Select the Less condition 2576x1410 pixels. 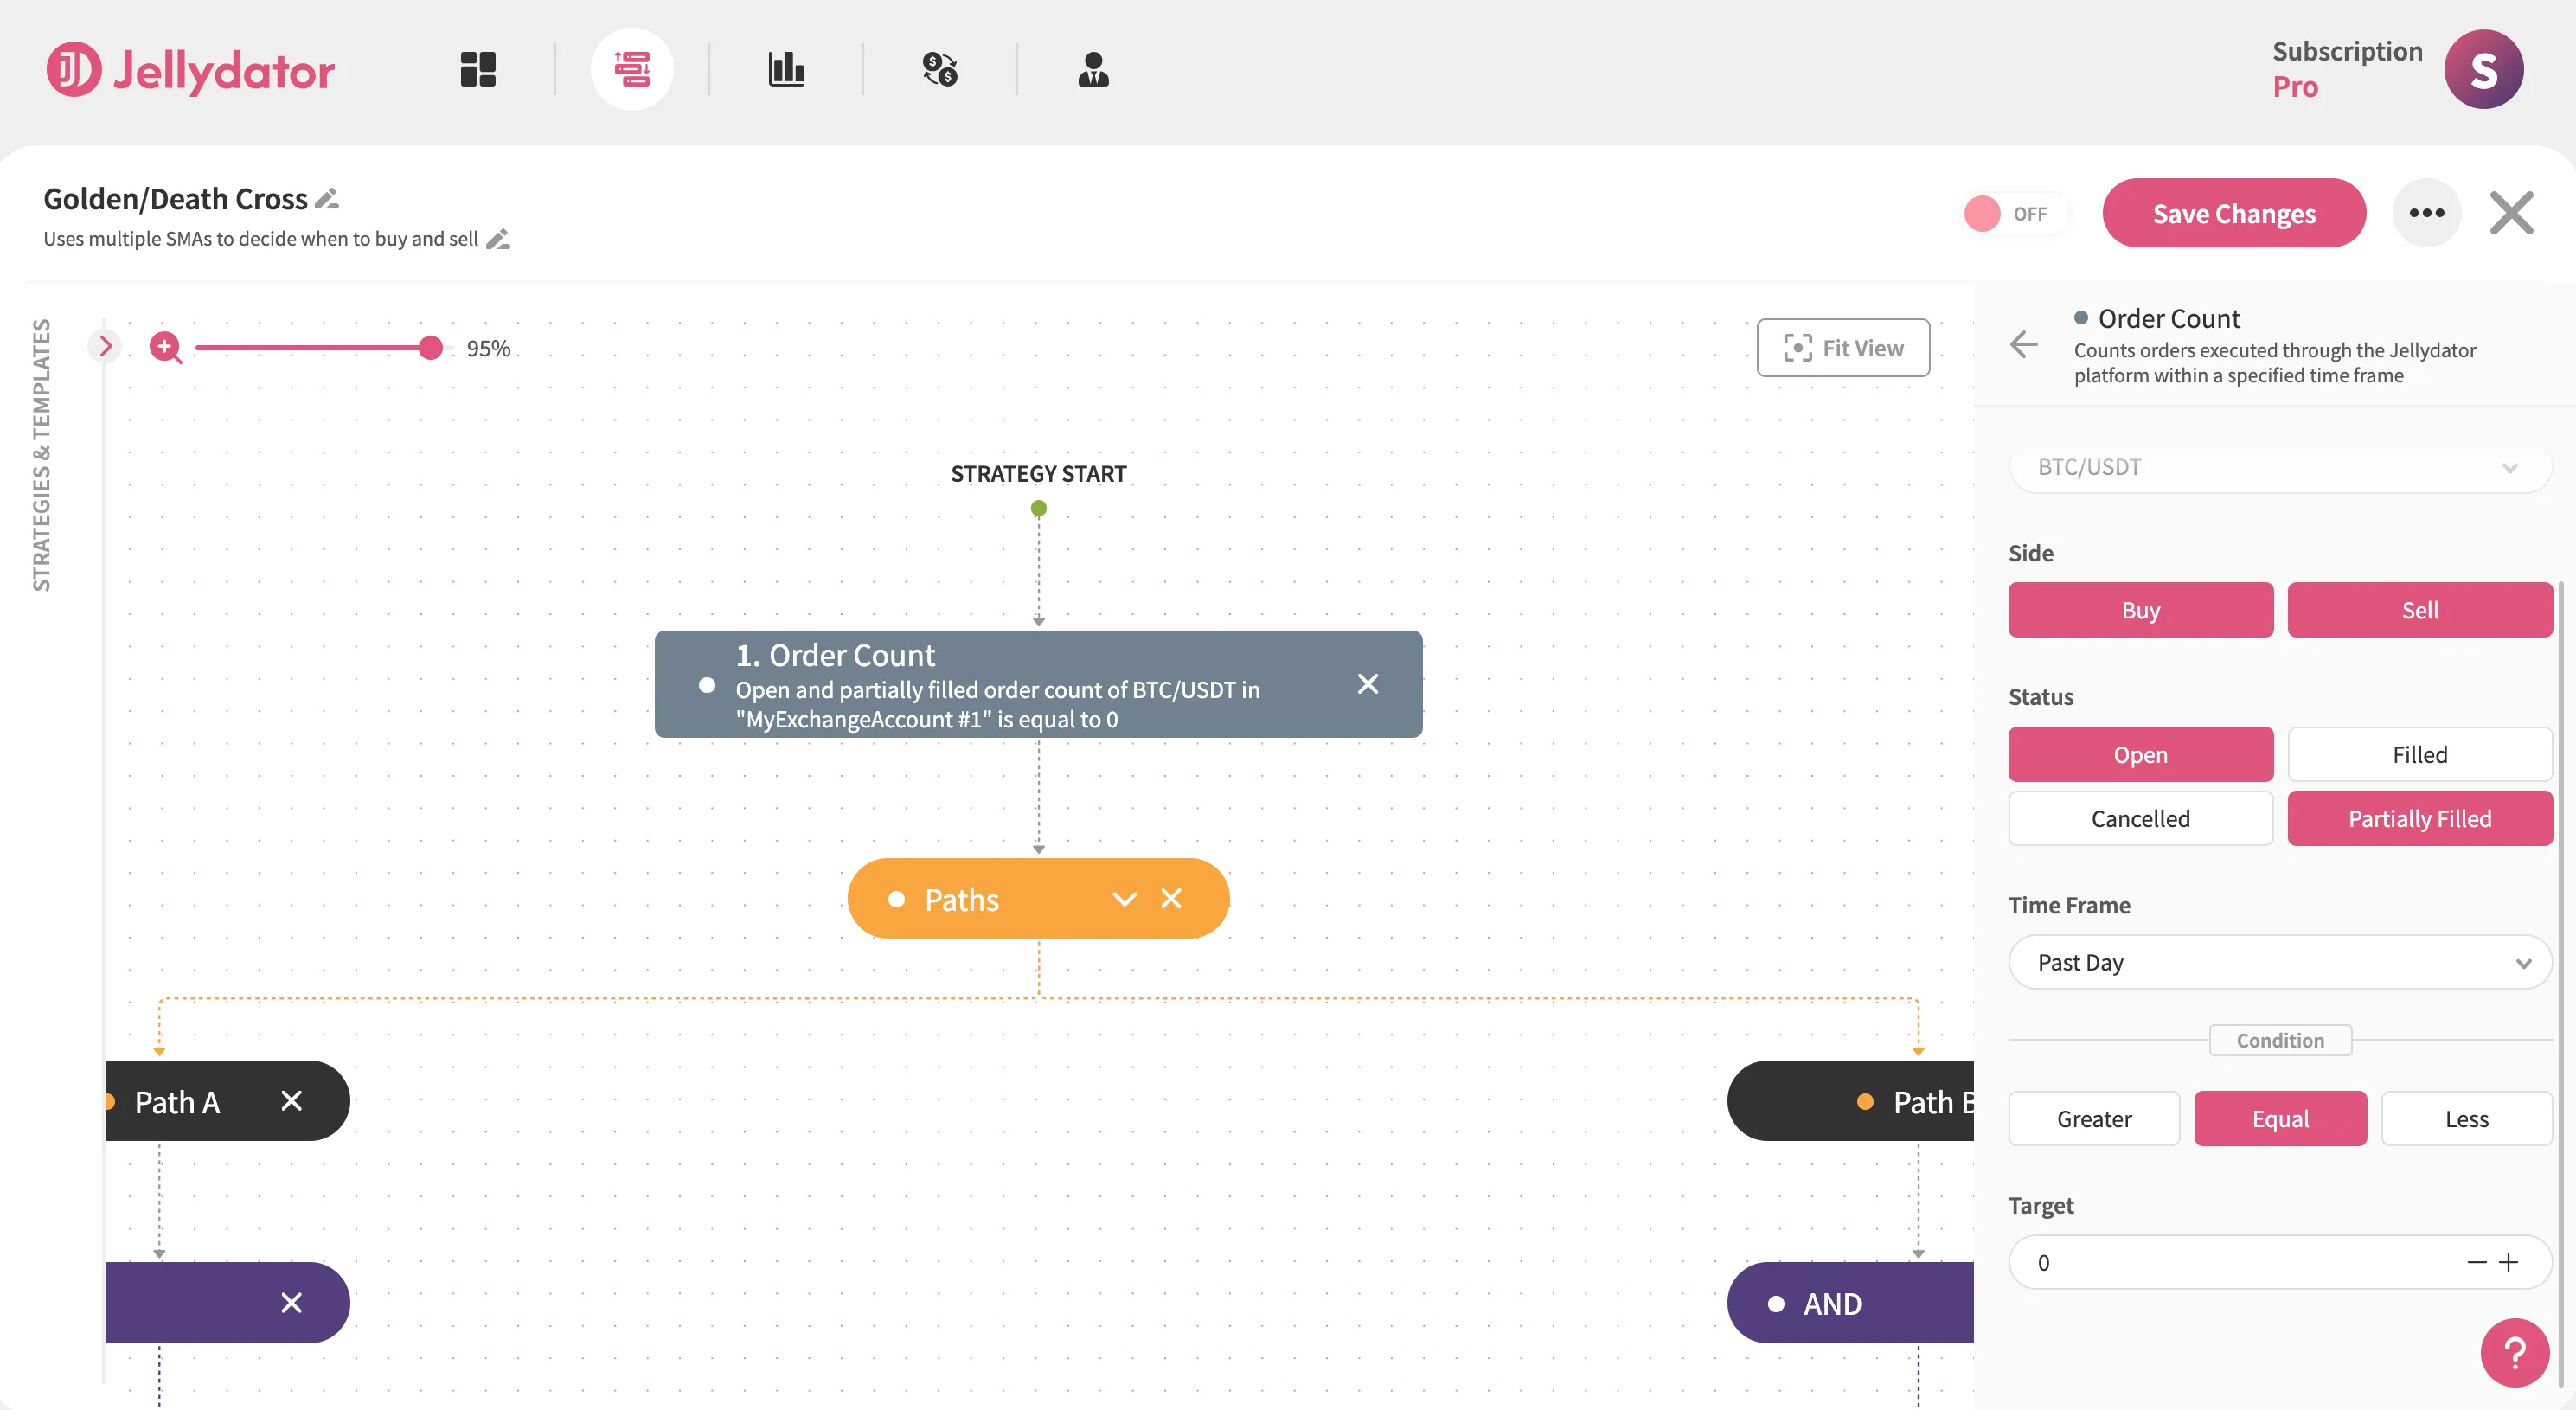(2466, 1118)
